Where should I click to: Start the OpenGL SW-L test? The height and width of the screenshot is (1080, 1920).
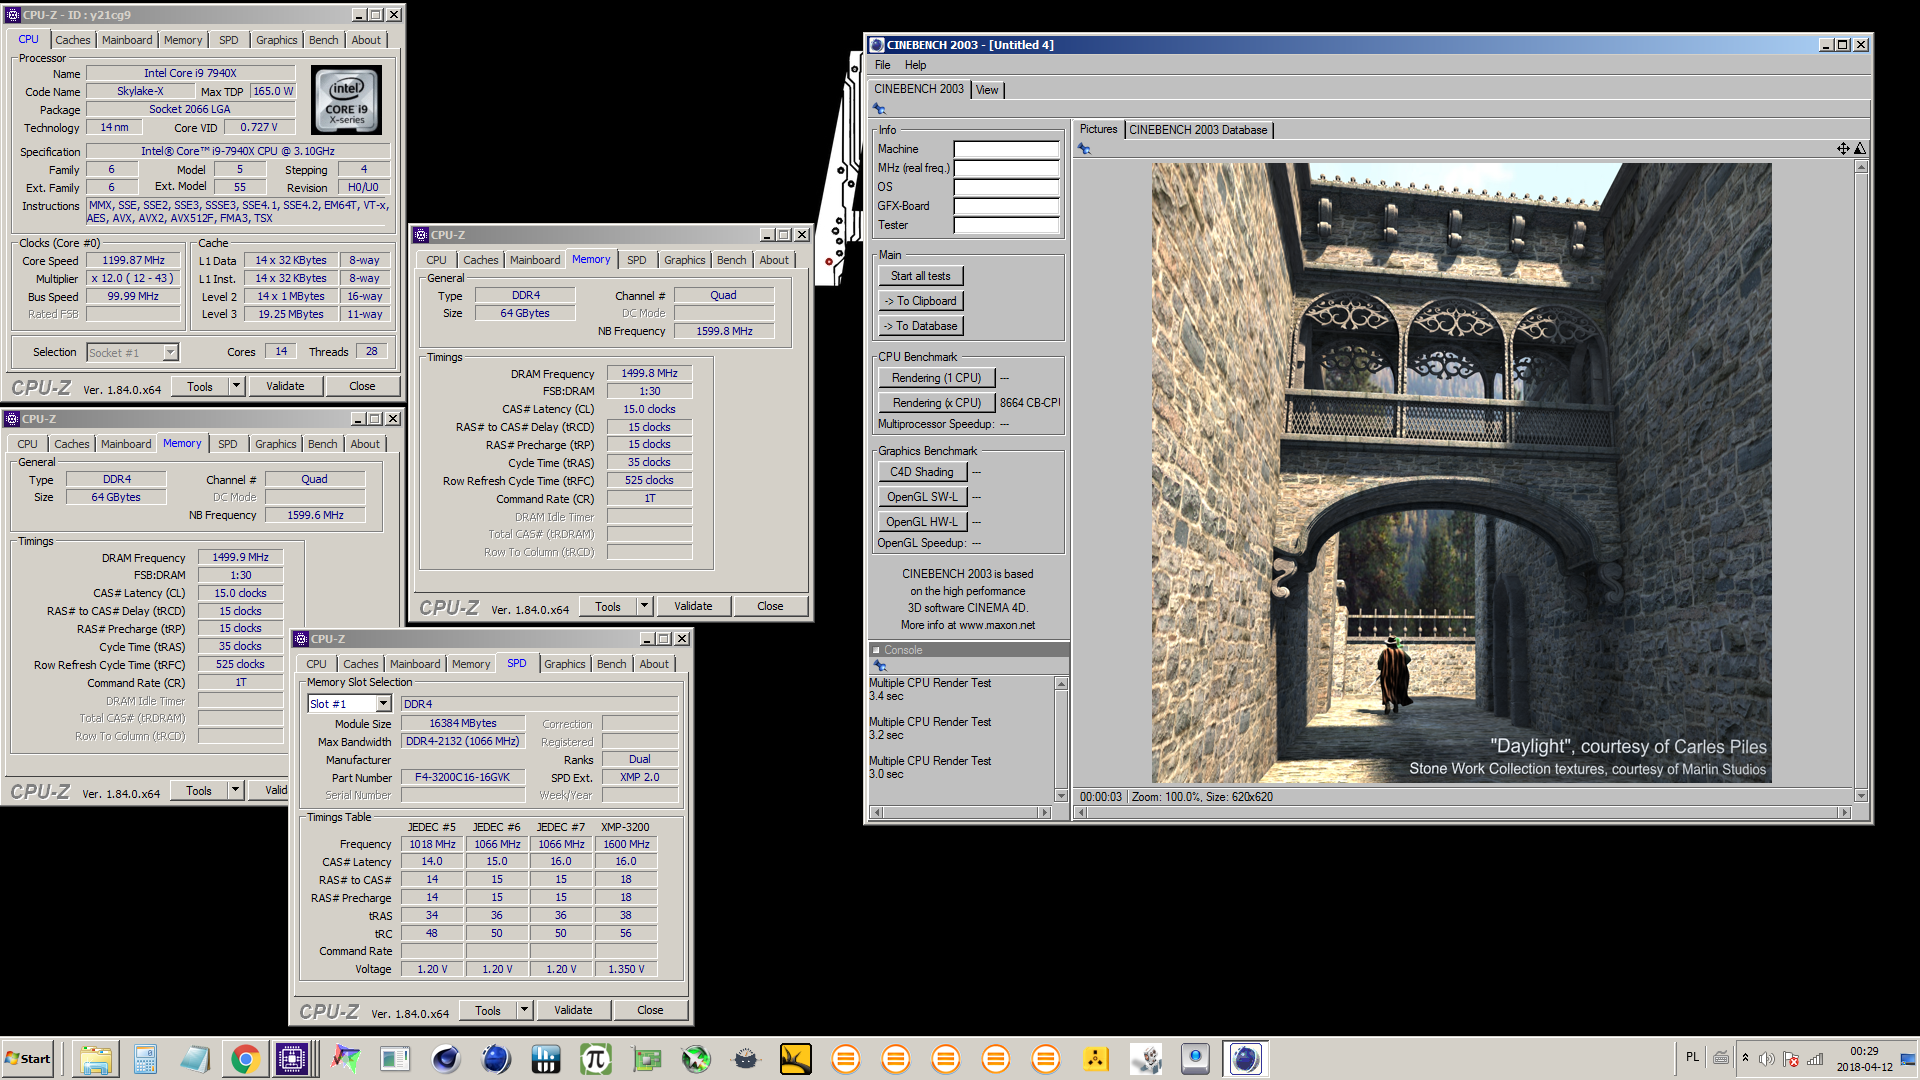[921, 497]
